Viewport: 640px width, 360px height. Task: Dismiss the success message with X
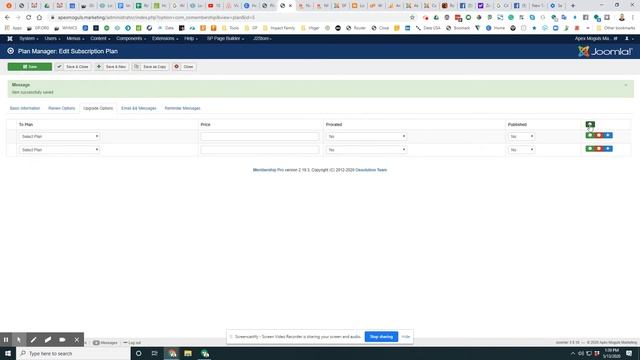tap(626, 85)
